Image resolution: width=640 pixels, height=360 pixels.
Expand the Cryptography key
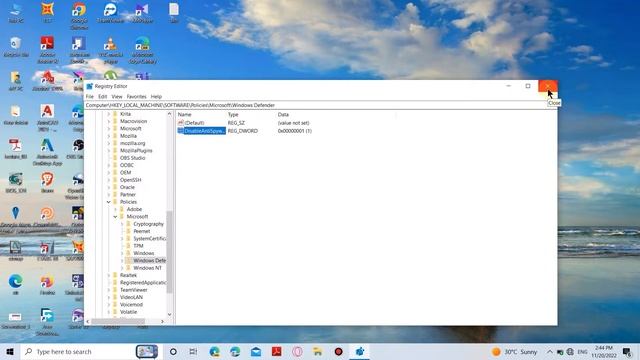point(122,224)
